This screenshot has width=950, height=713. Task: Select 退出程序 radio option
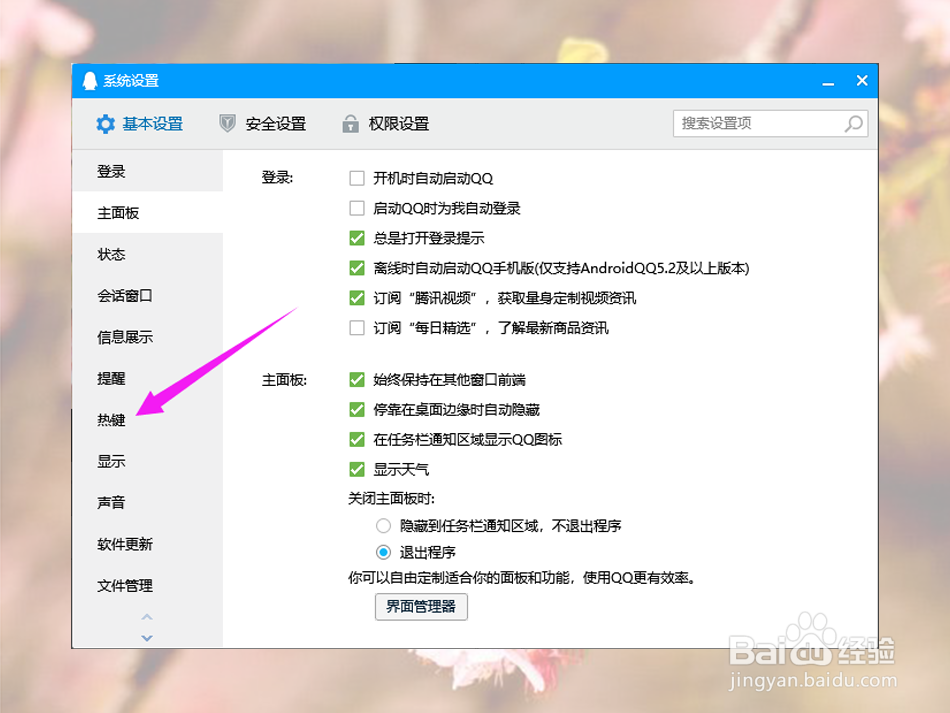click(383, 552)
